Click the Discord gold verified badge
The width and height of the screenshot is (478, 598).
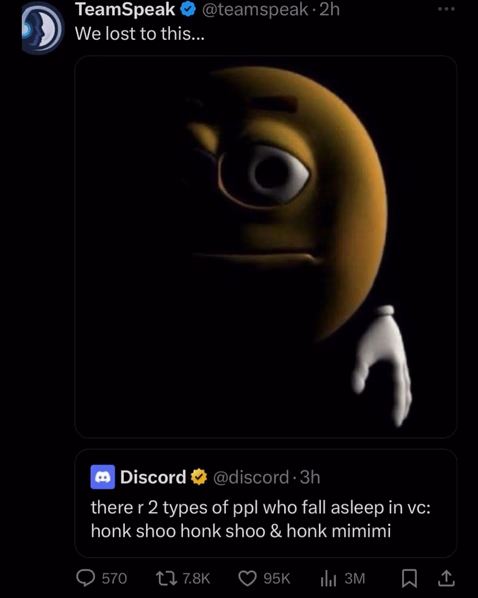(198, 477)
